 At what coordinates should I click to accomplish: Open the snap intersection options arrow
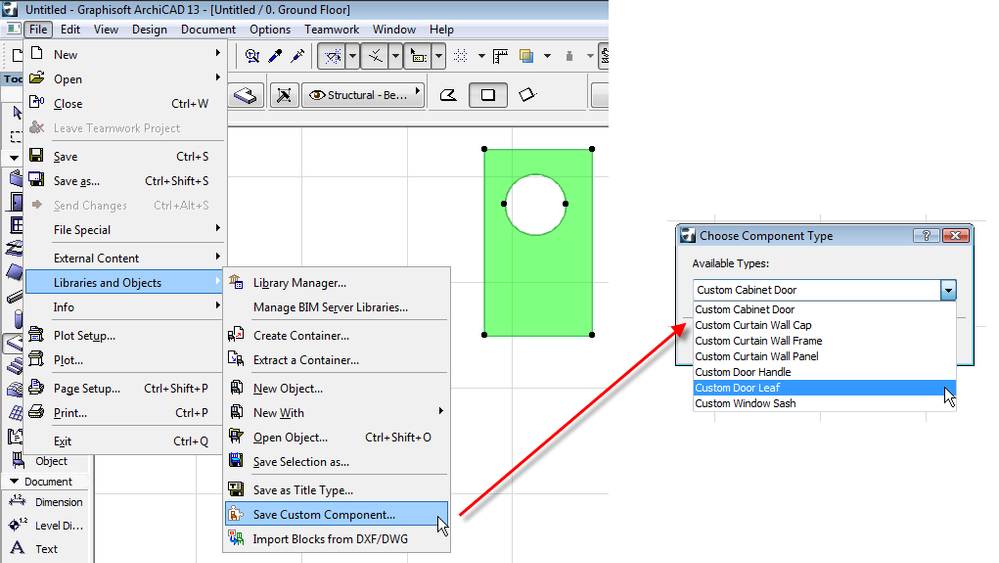[x=396, y=56]
